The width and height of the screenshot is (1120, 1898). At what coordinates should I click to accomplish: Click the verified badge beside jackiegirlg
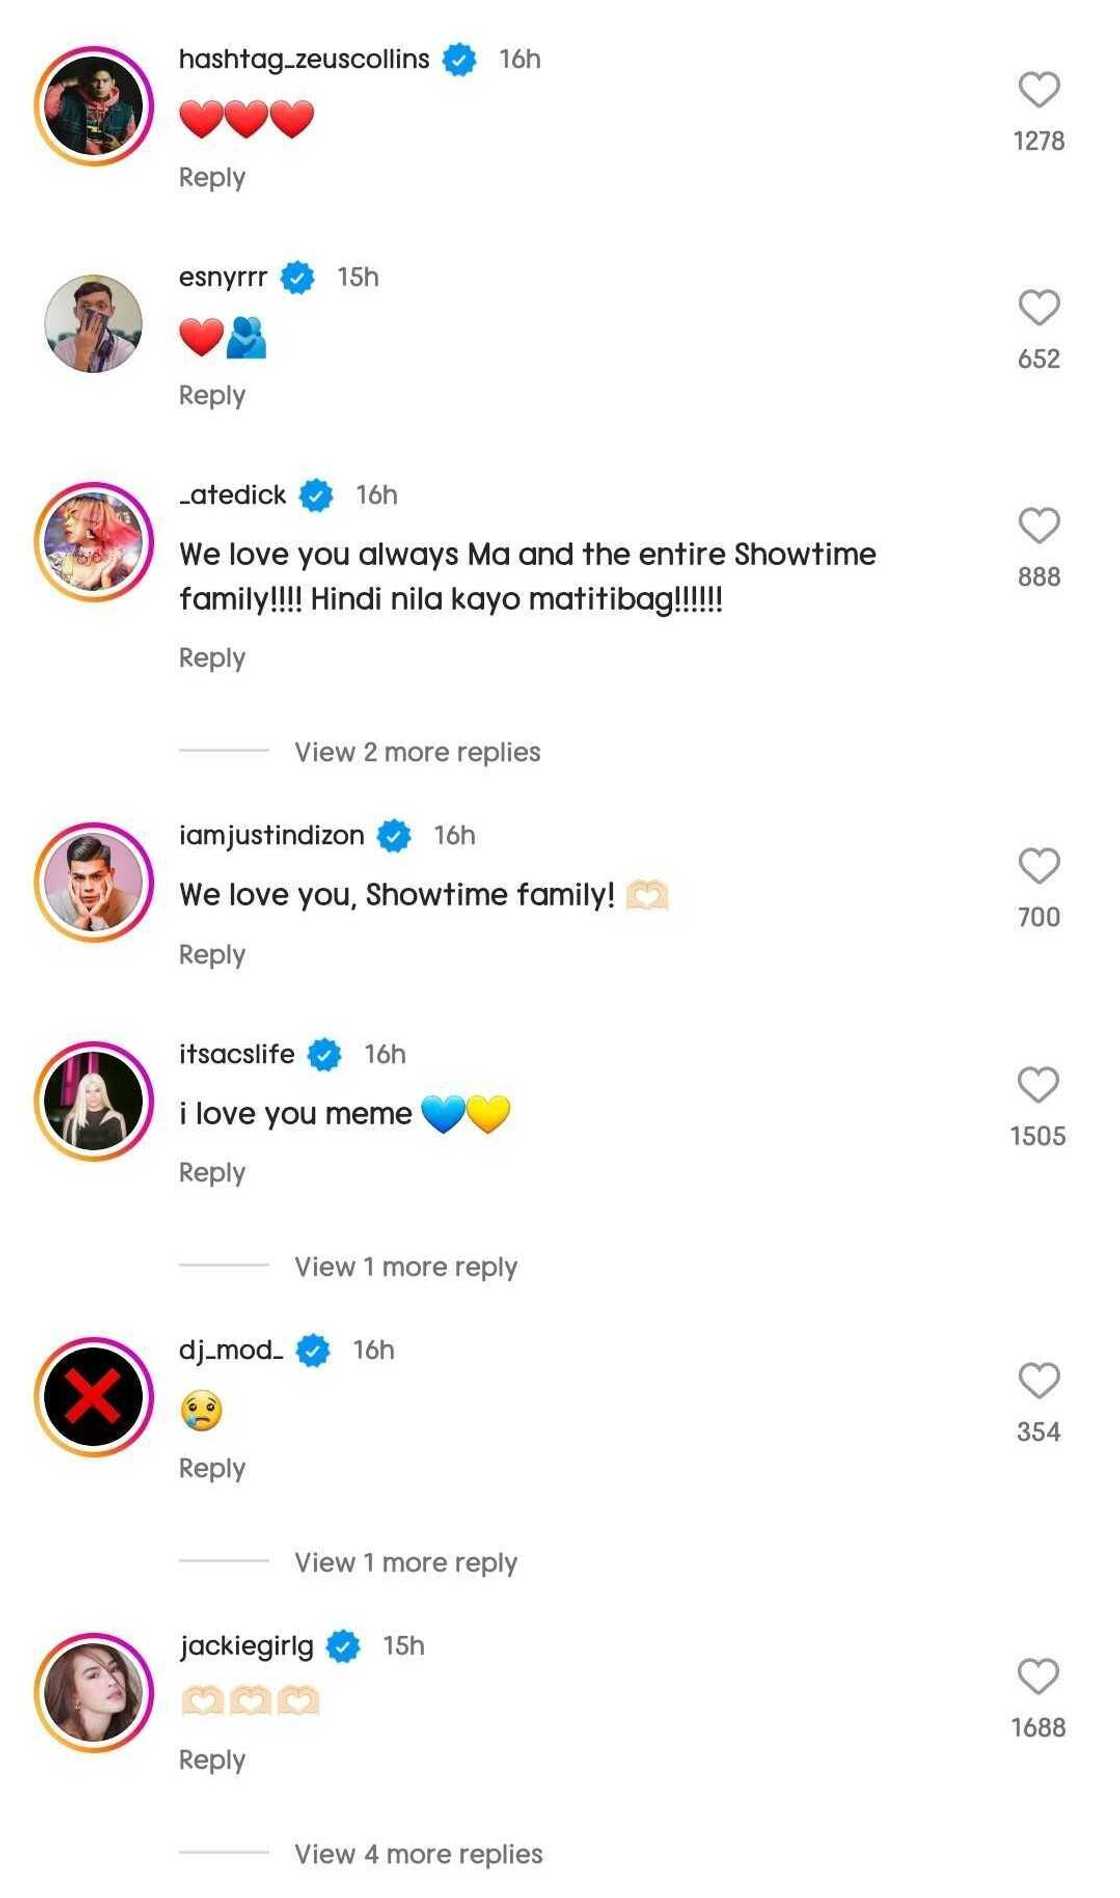(x=344, y=1646)
